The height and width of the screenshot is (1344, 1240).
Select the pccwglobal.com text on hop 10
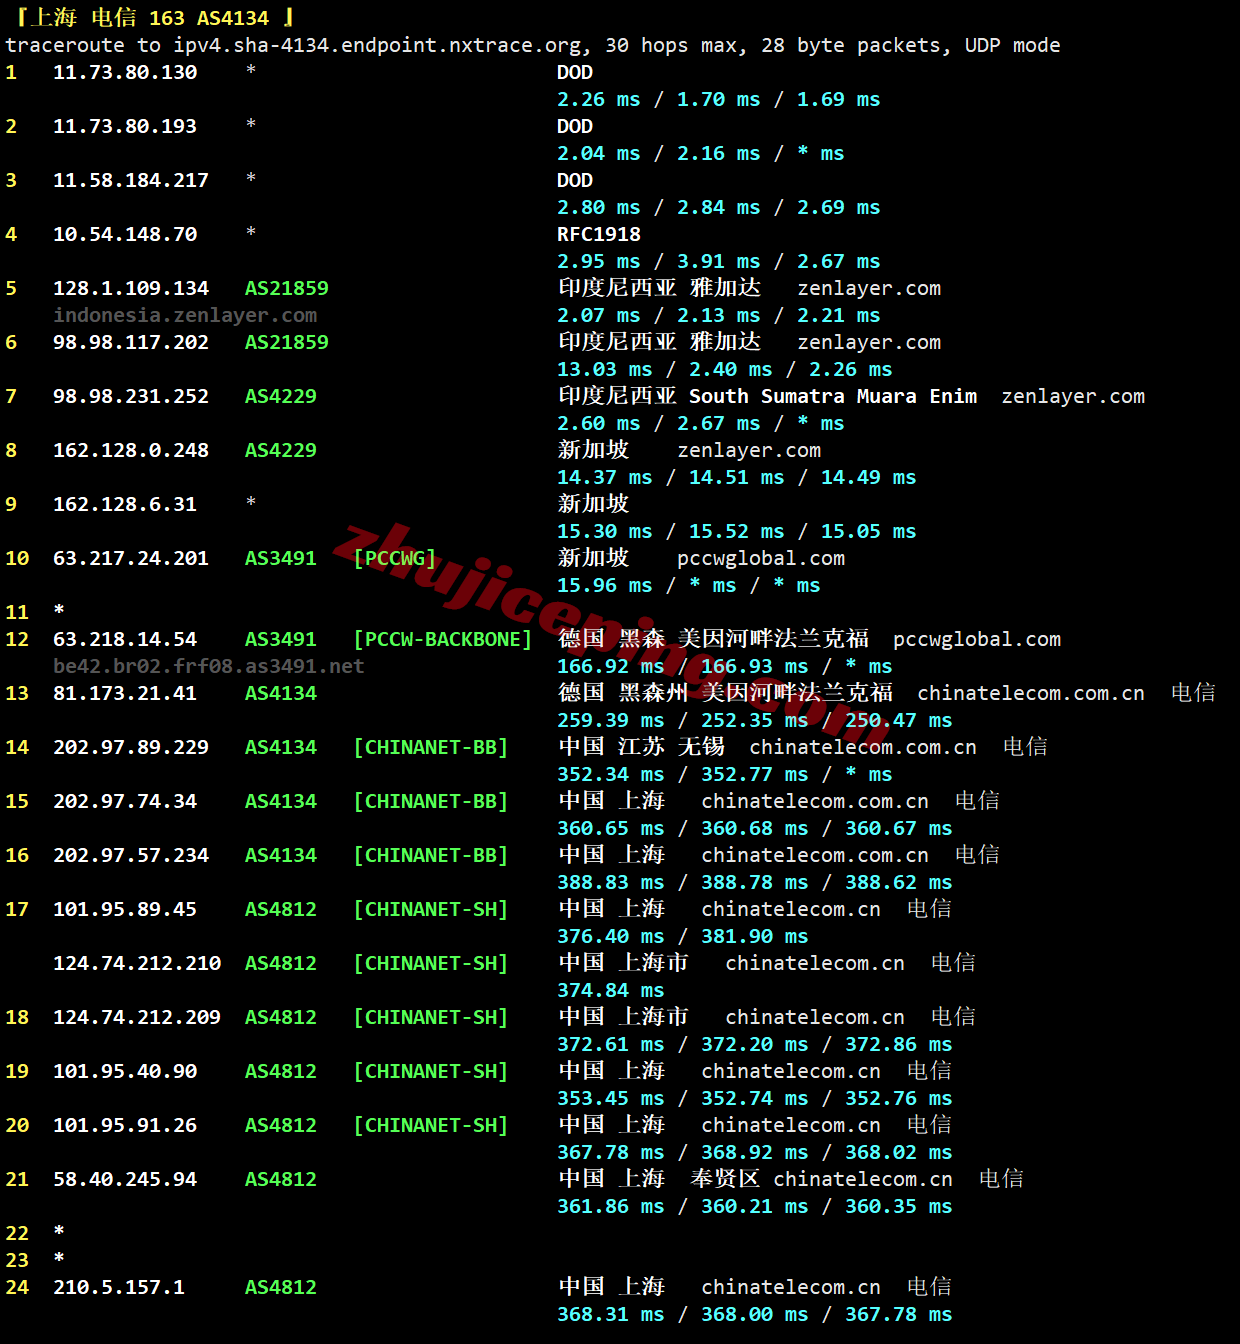point(761,558)
